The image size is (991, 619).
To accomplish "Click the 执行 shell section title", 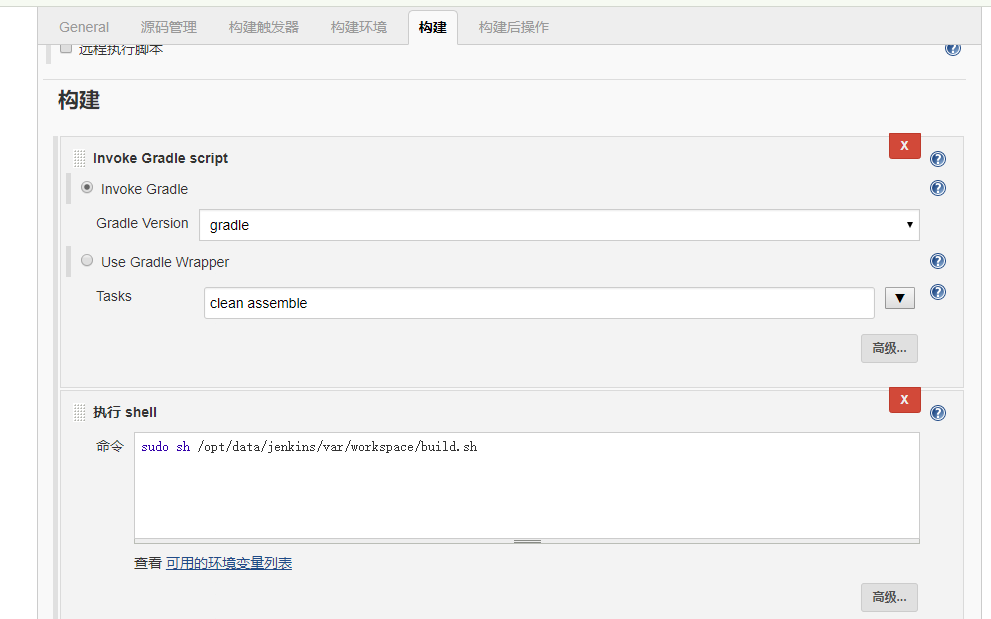I will pos(125,412).
